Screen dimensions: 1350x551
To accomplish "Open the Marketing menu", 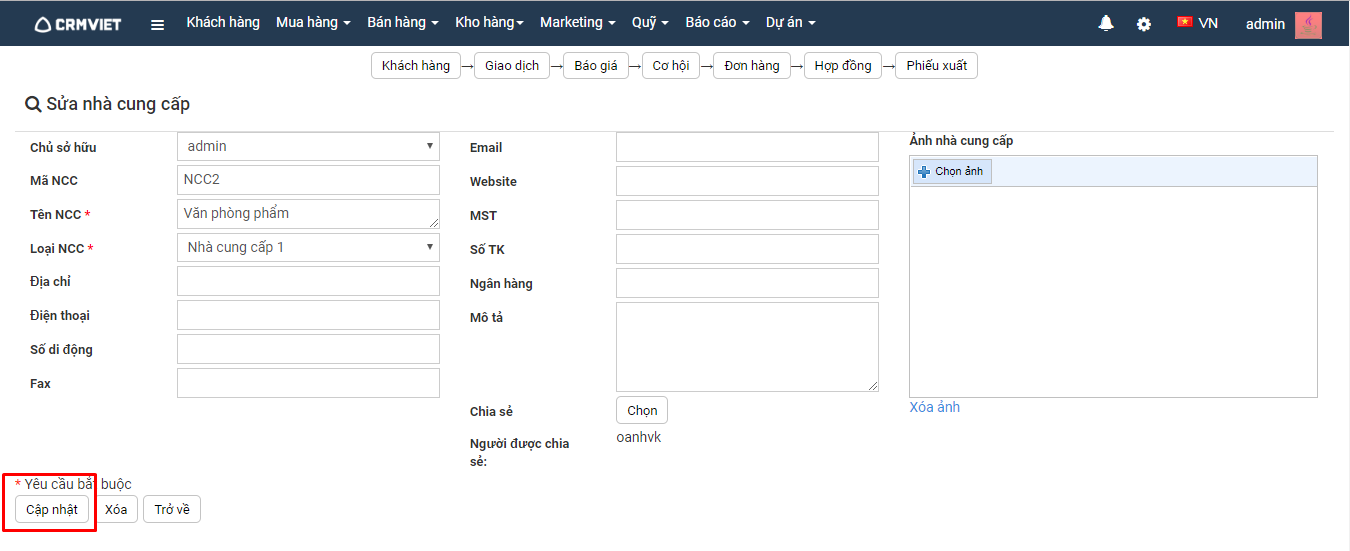I will tap(577, 22).
